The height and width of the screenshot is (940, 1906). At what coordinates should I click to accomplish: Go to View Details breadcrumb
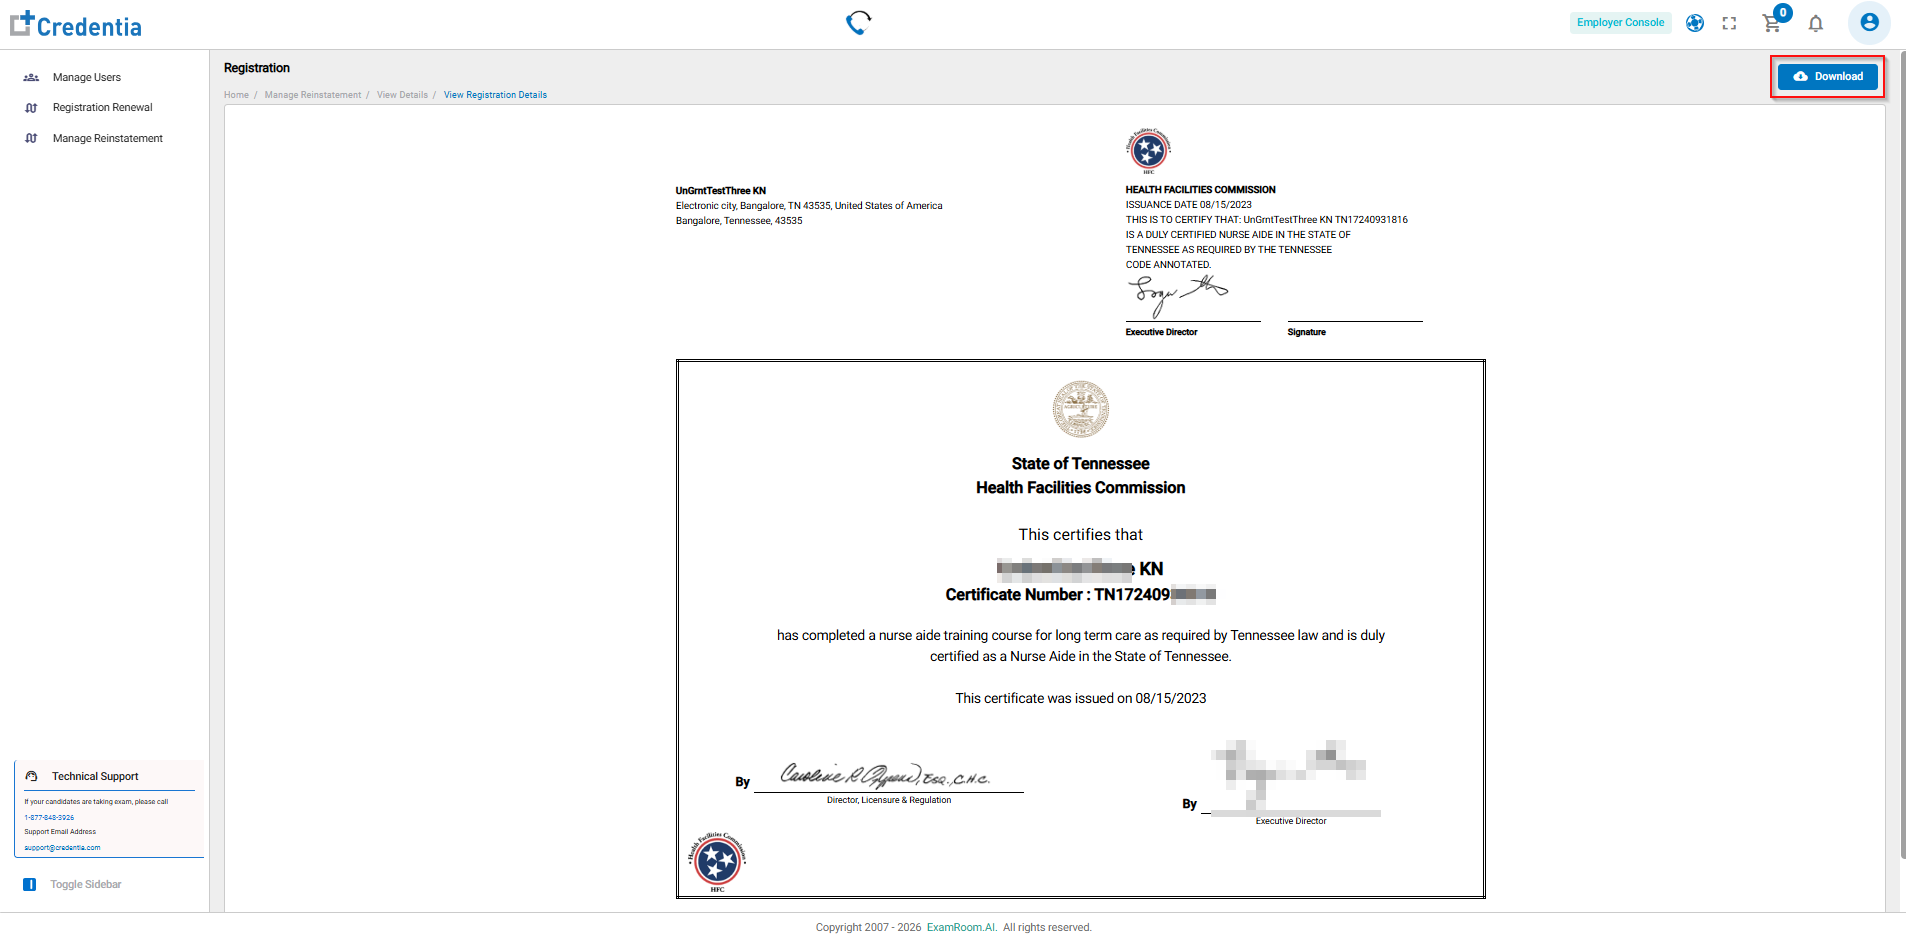point(402,95)
